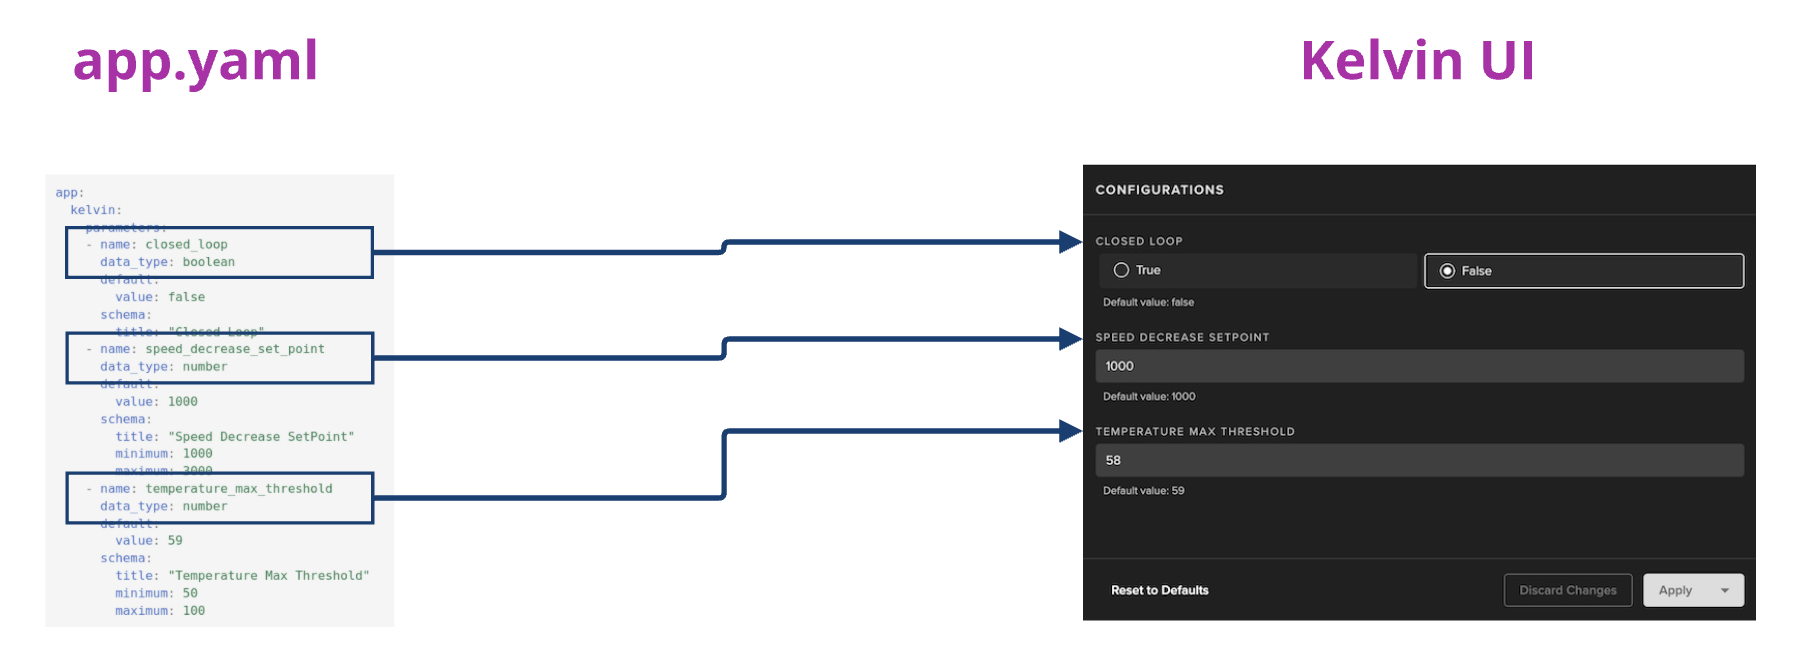Viewport: 1798px width, 670px height.
Task: Click the temperature_max_threshold parameter block
Action: click(218, 497)
